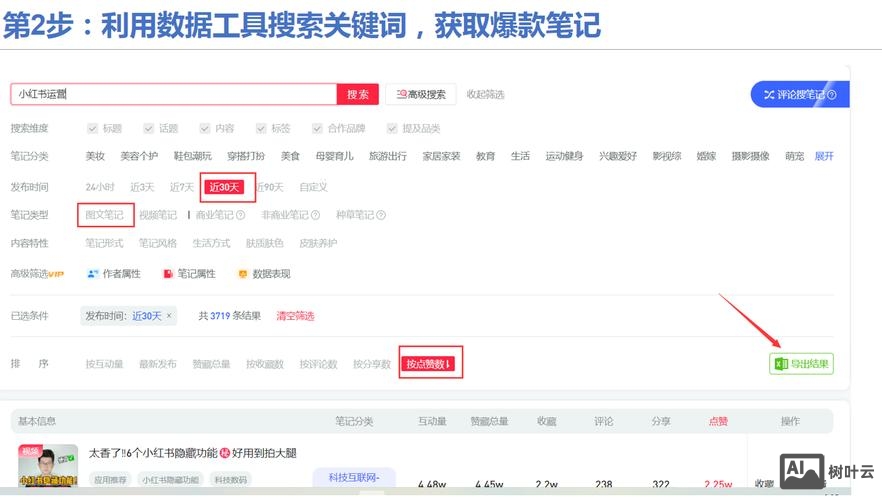Export results with 导出结果 button
882x500 pixels.
click(x=802, y=364)
